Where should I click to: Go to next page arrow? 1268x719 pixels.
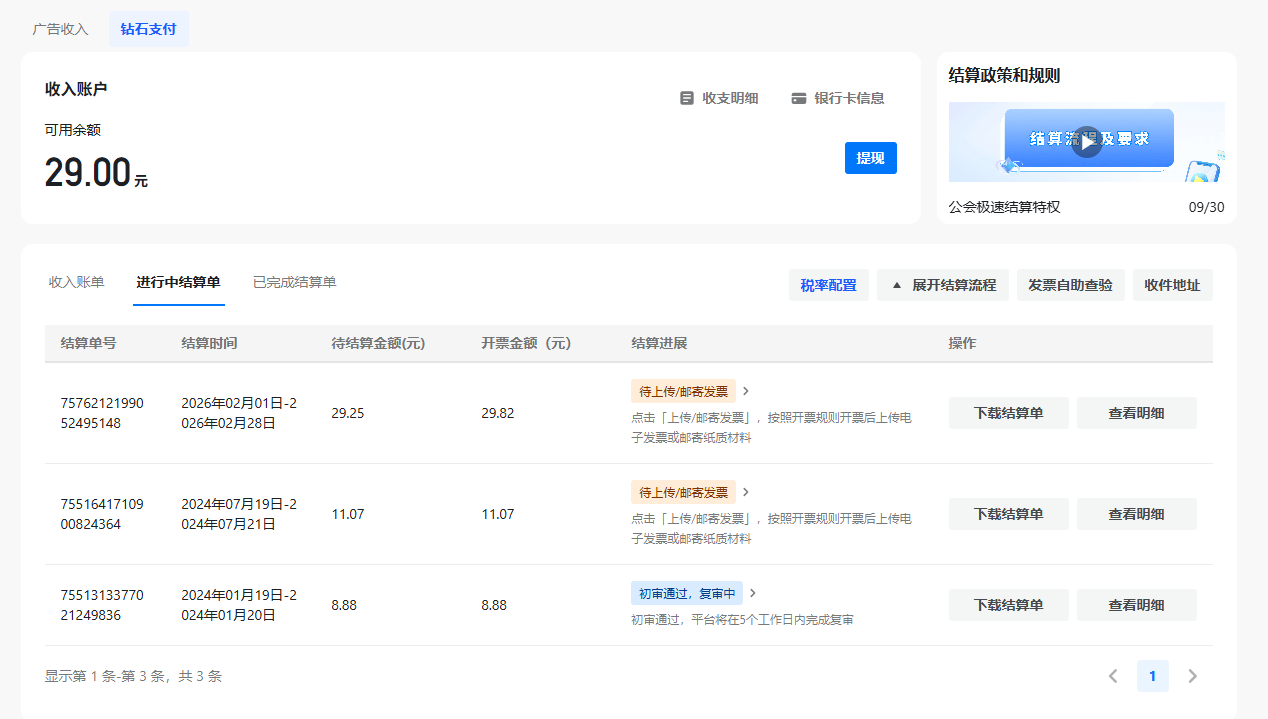(x=1192, y=676)
